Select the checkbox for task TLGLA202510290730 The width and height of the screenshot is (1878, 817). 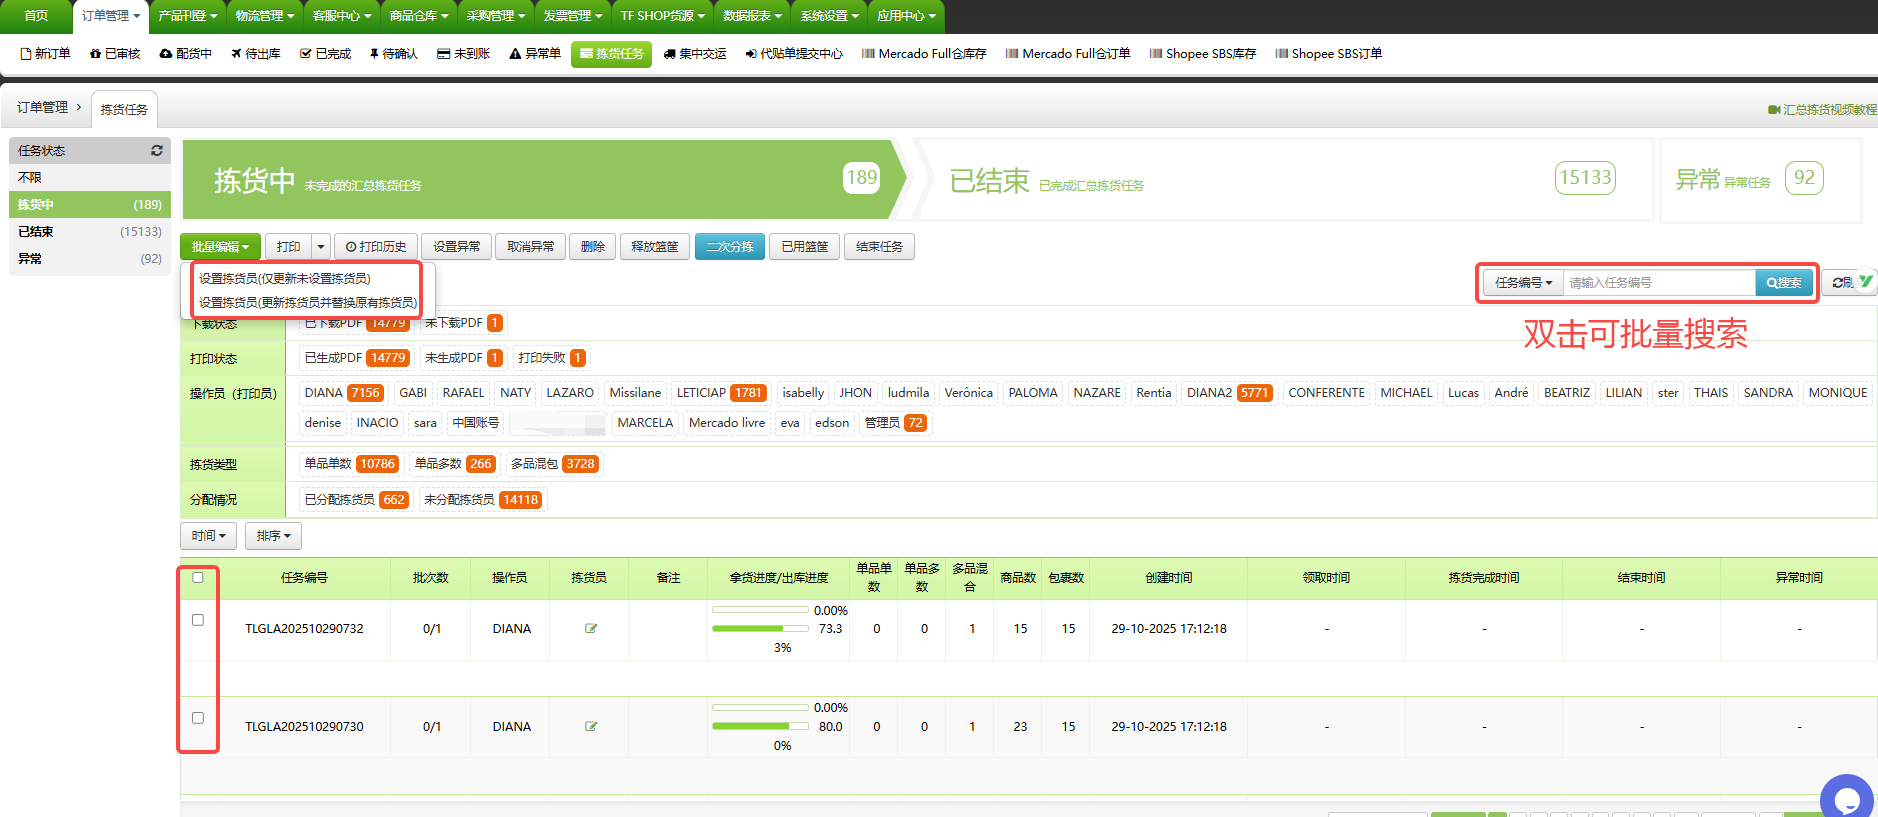(x=198, y=718)
